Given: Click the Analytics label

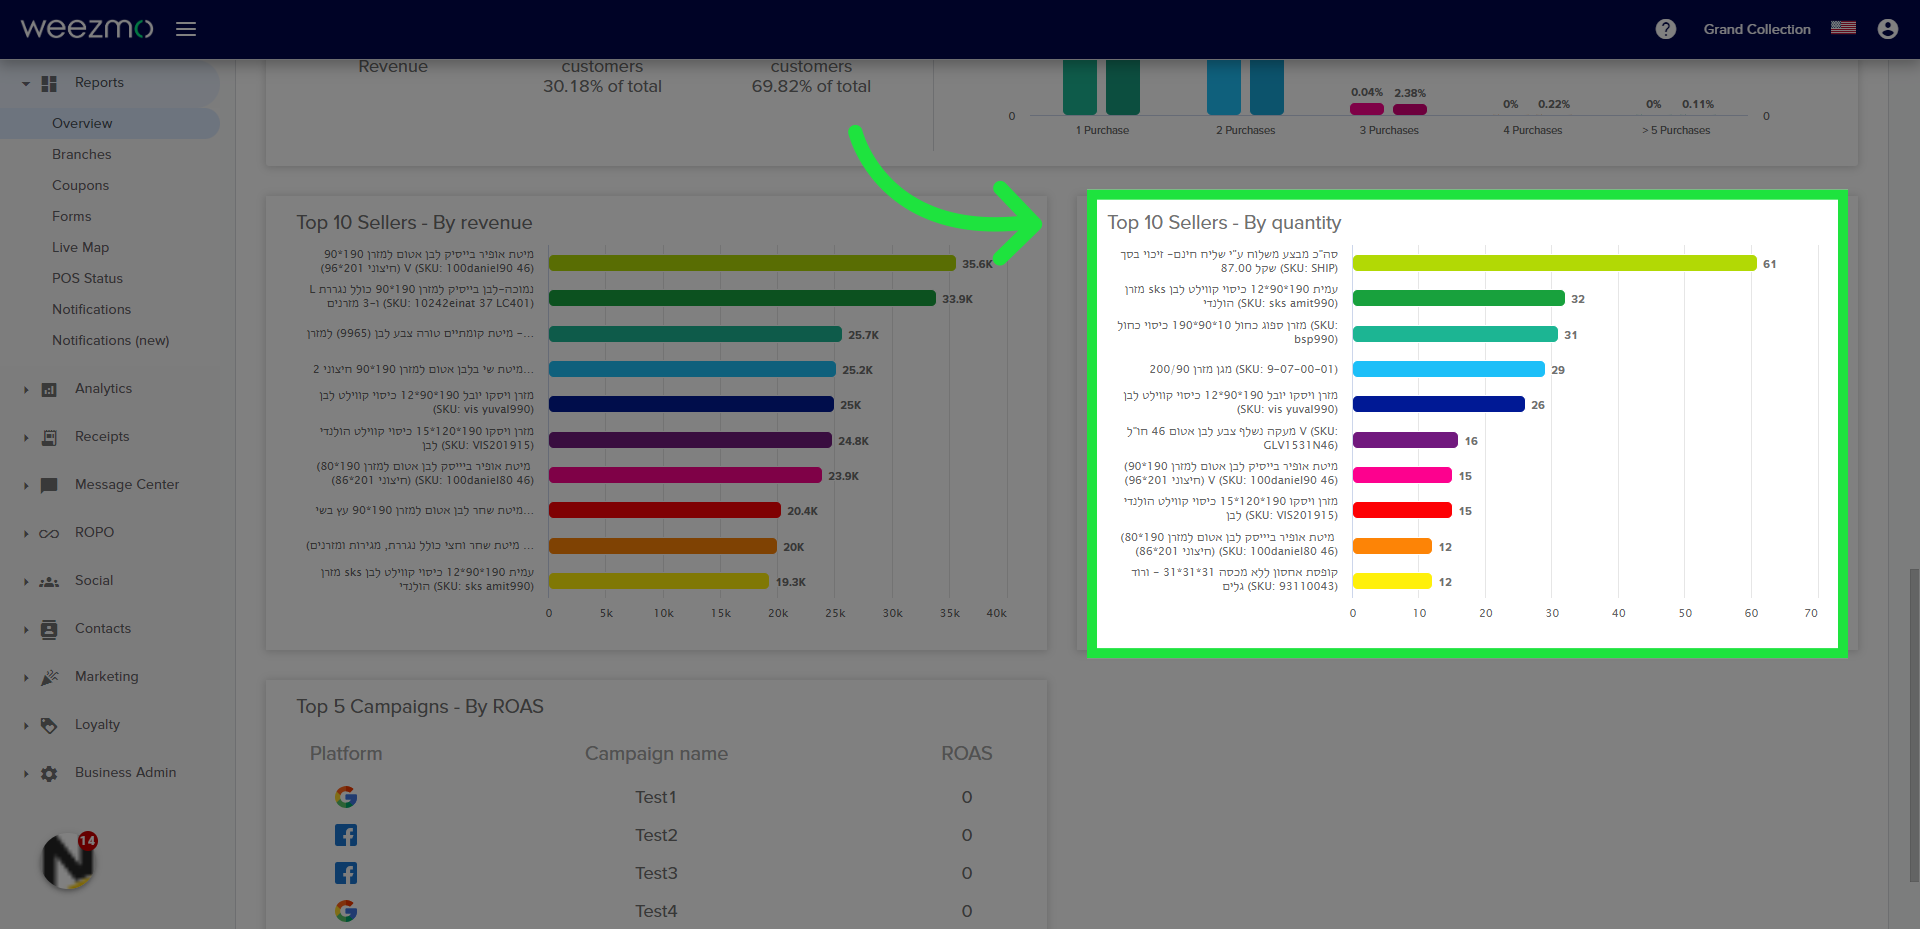Looking at the screenshot, I should click(103, 388).
